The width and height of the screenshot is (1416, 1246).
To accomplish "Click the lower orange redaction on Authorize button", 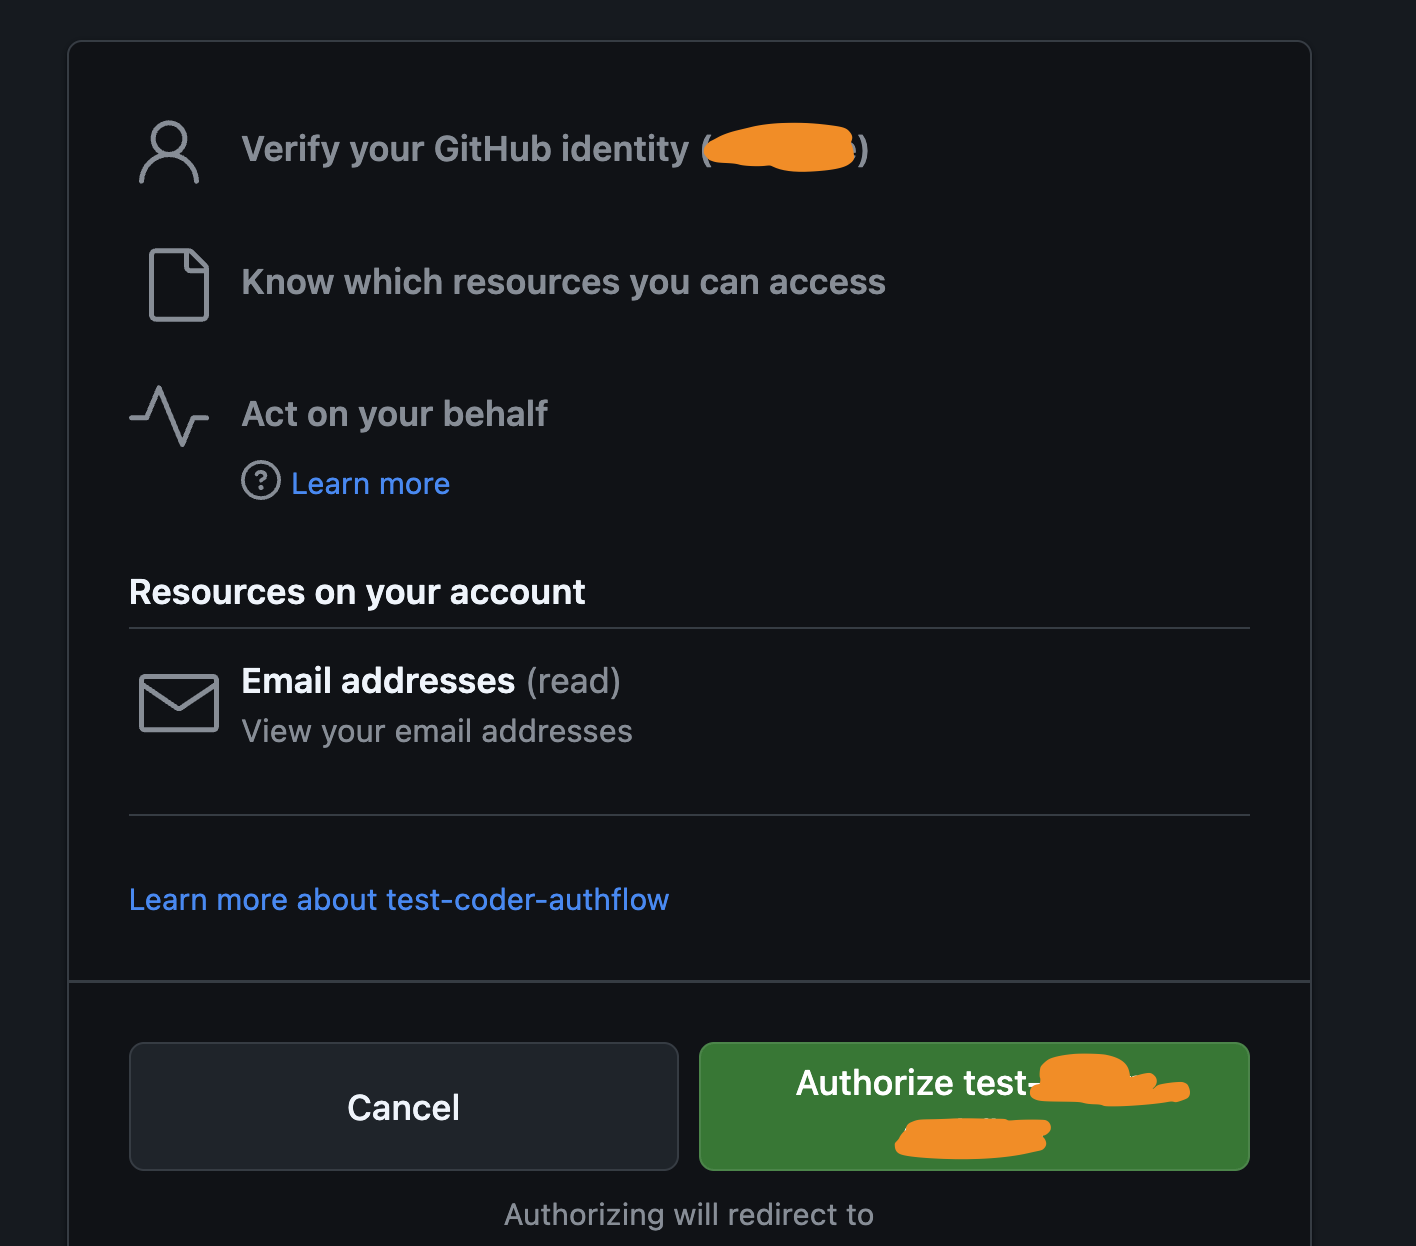I will pyautogui.click(x=972, y=1137).
